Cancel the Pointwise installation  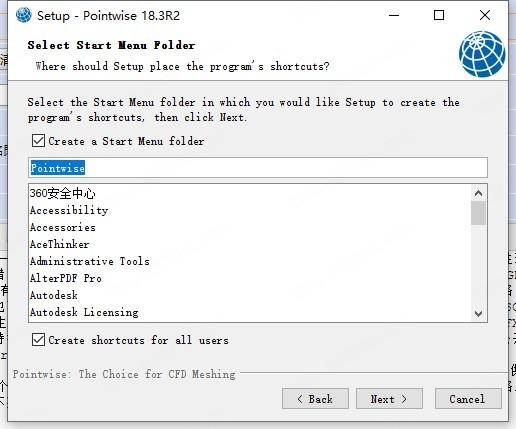468,398
